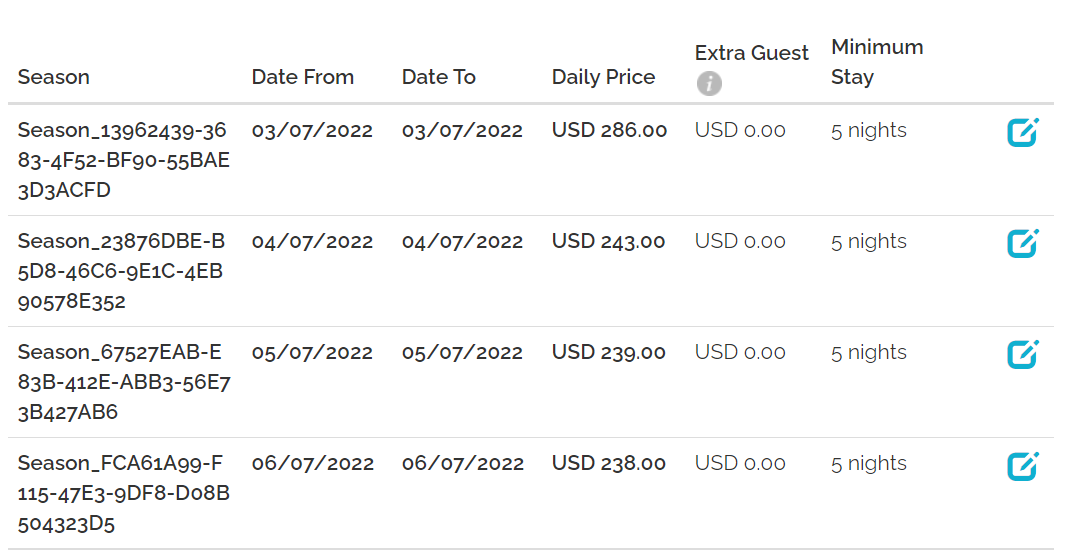The height and width of the screenshot is (552, 1070).
Task: Select season name starting Season_FCA61A99
Action: click(123, 493)
